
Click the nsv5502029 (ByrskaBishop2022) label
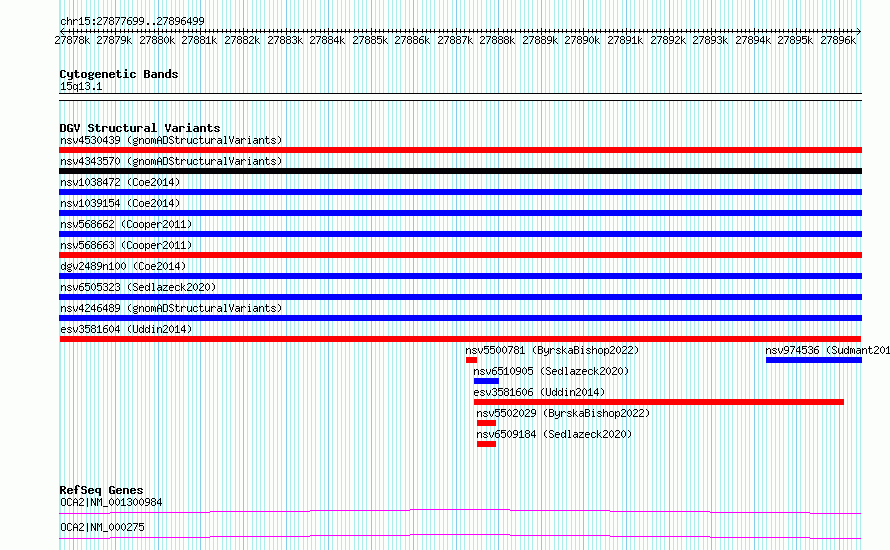pyautogui.click(x=563, y=413)
